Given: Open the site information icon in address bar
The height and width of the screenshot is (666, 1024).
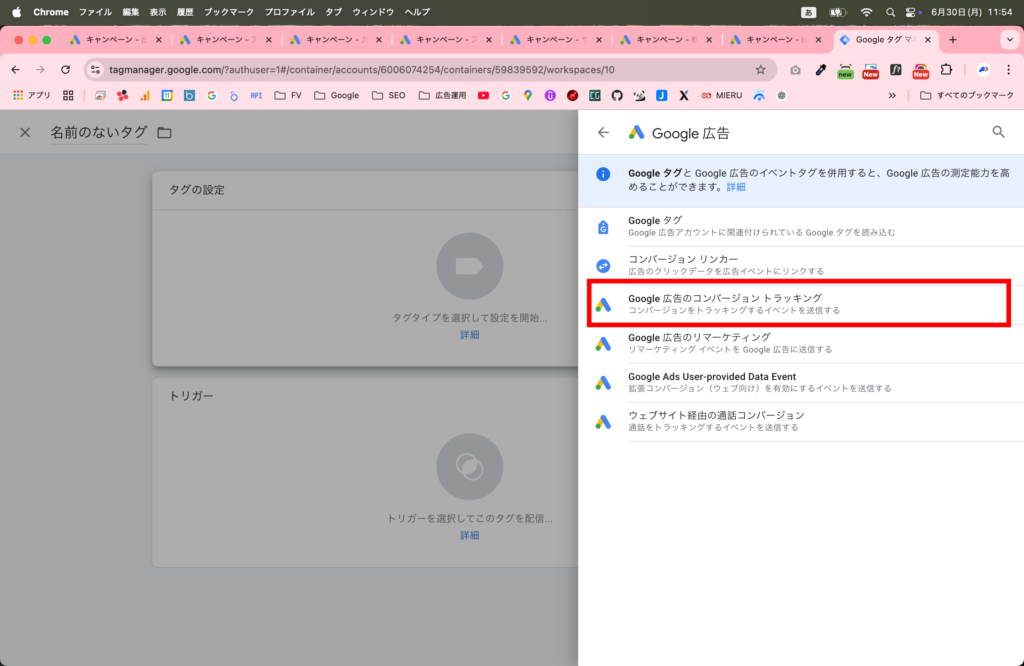Looking at the screenshot, I should point(95,70).
